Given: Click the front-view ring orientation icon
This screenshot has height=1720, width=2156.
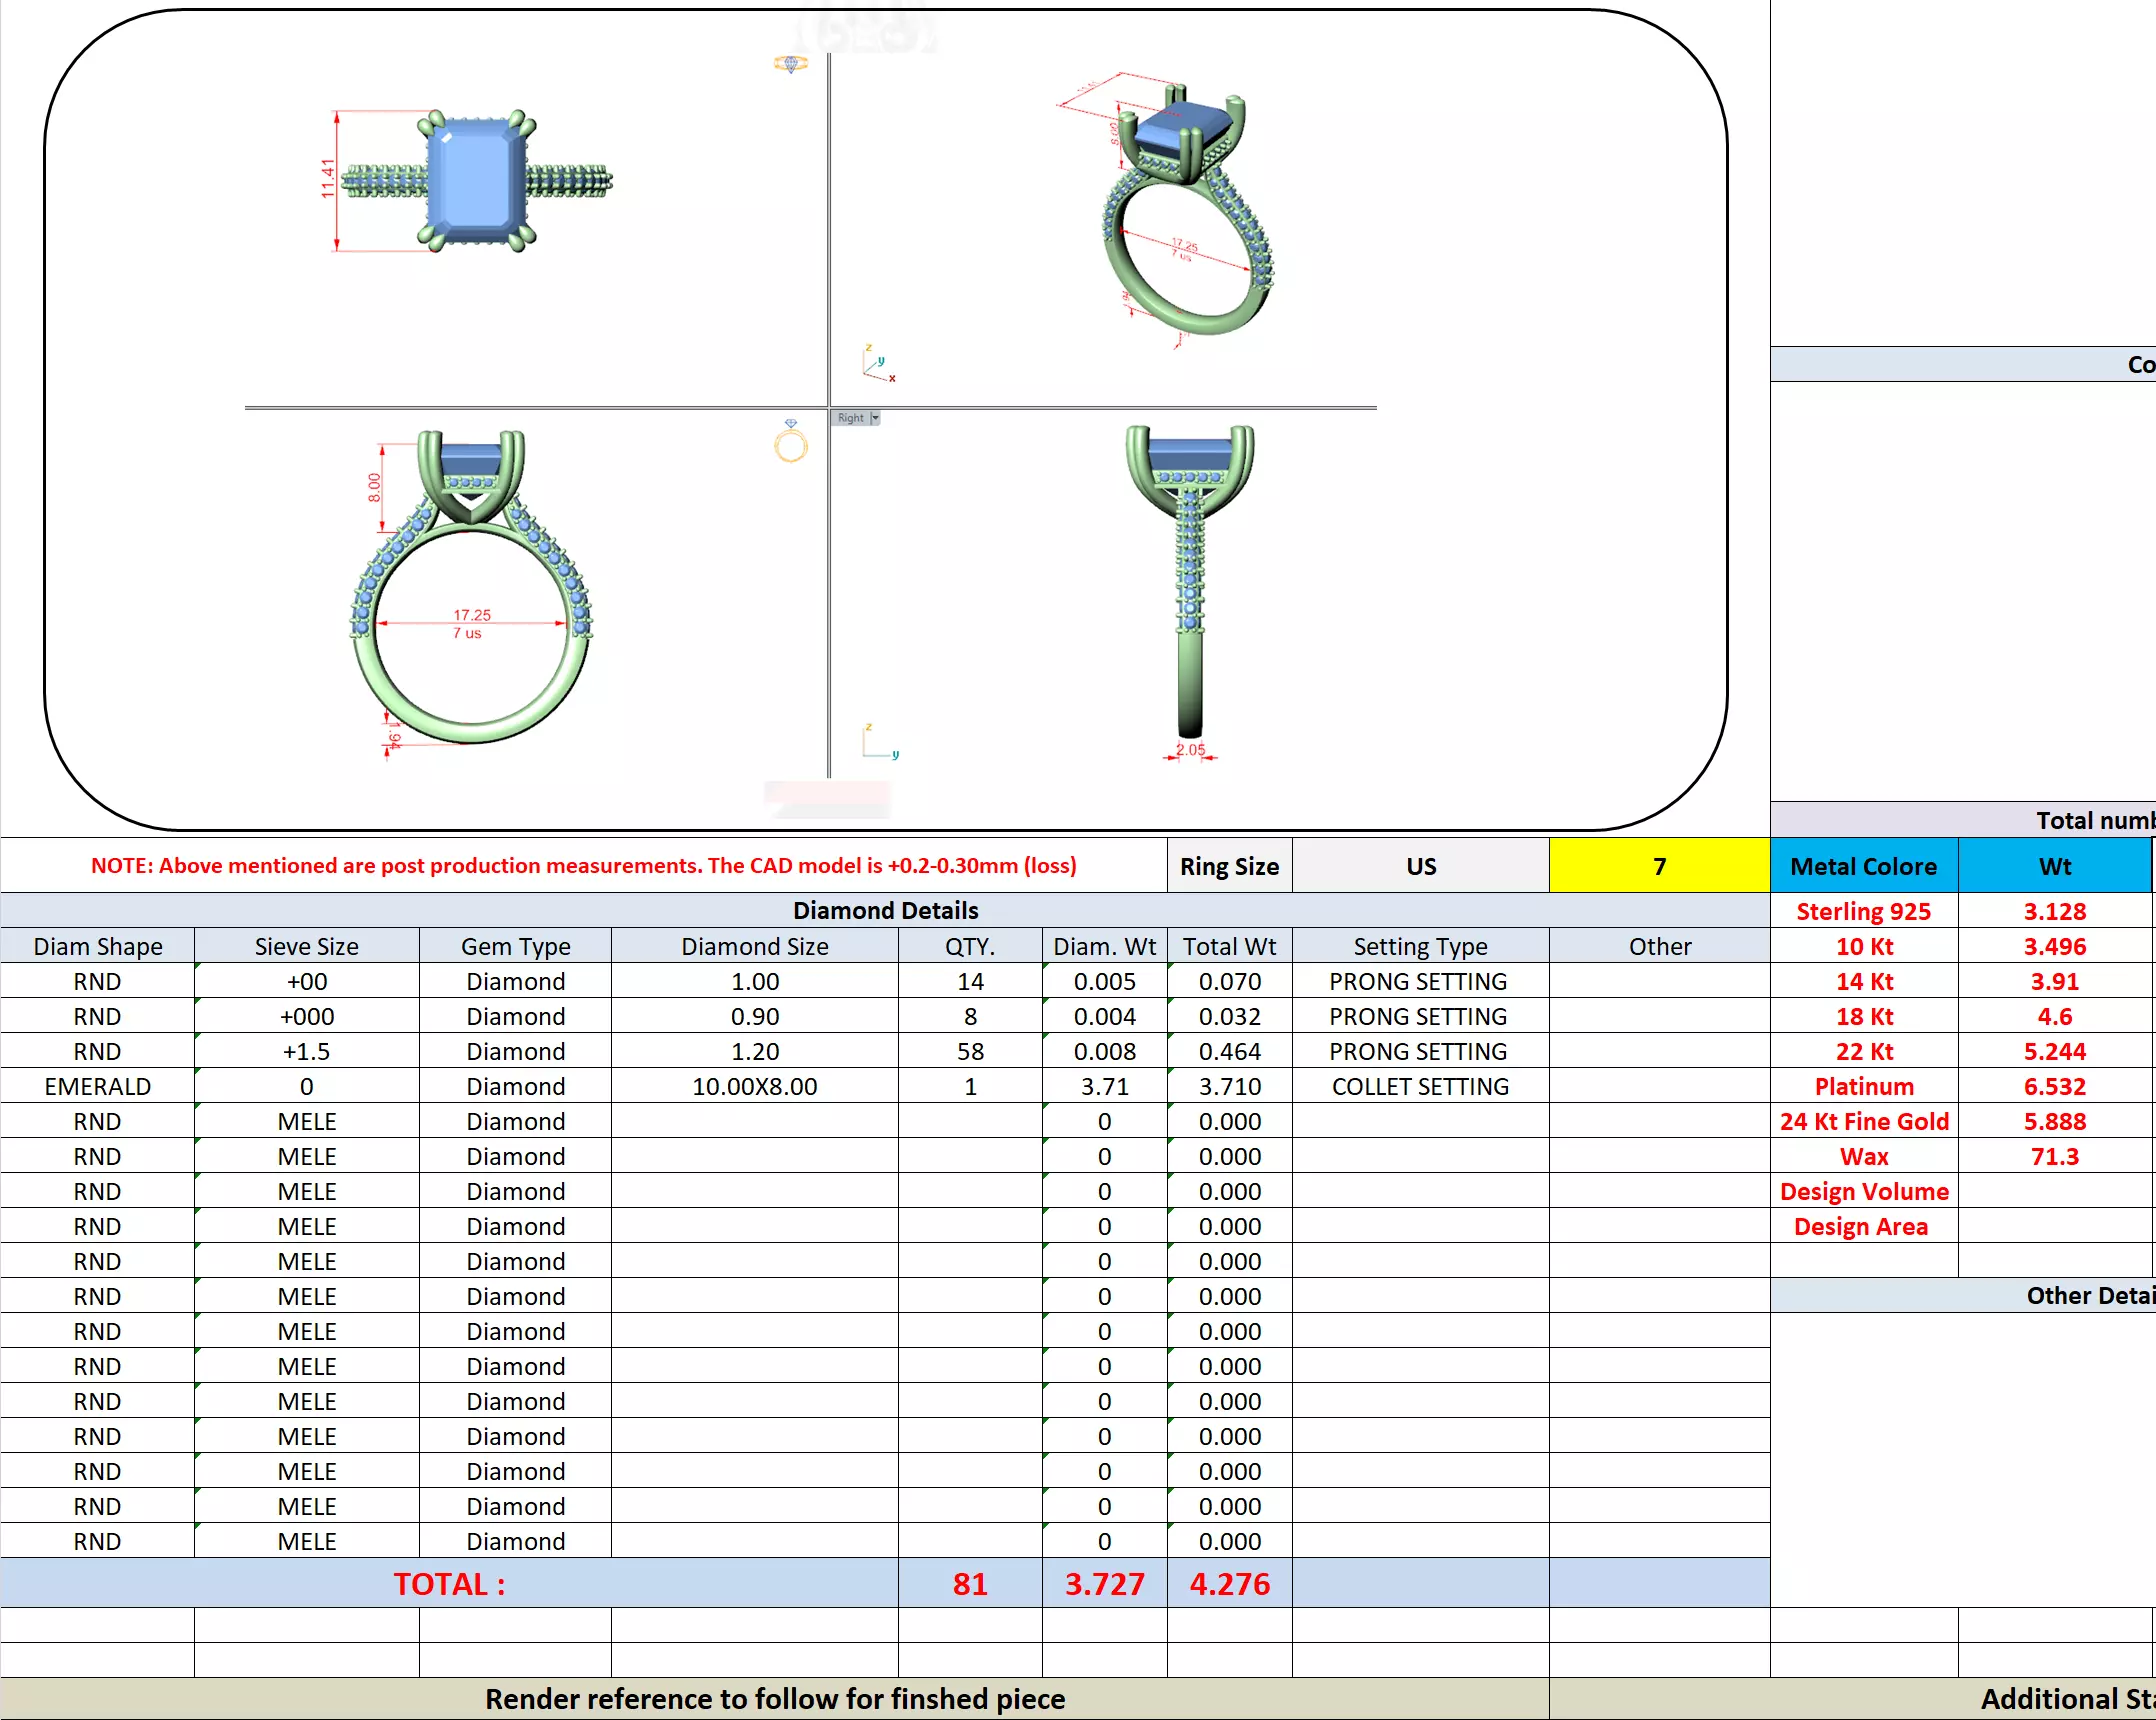Looking at the screenshot, I should [x=790, y=441].
